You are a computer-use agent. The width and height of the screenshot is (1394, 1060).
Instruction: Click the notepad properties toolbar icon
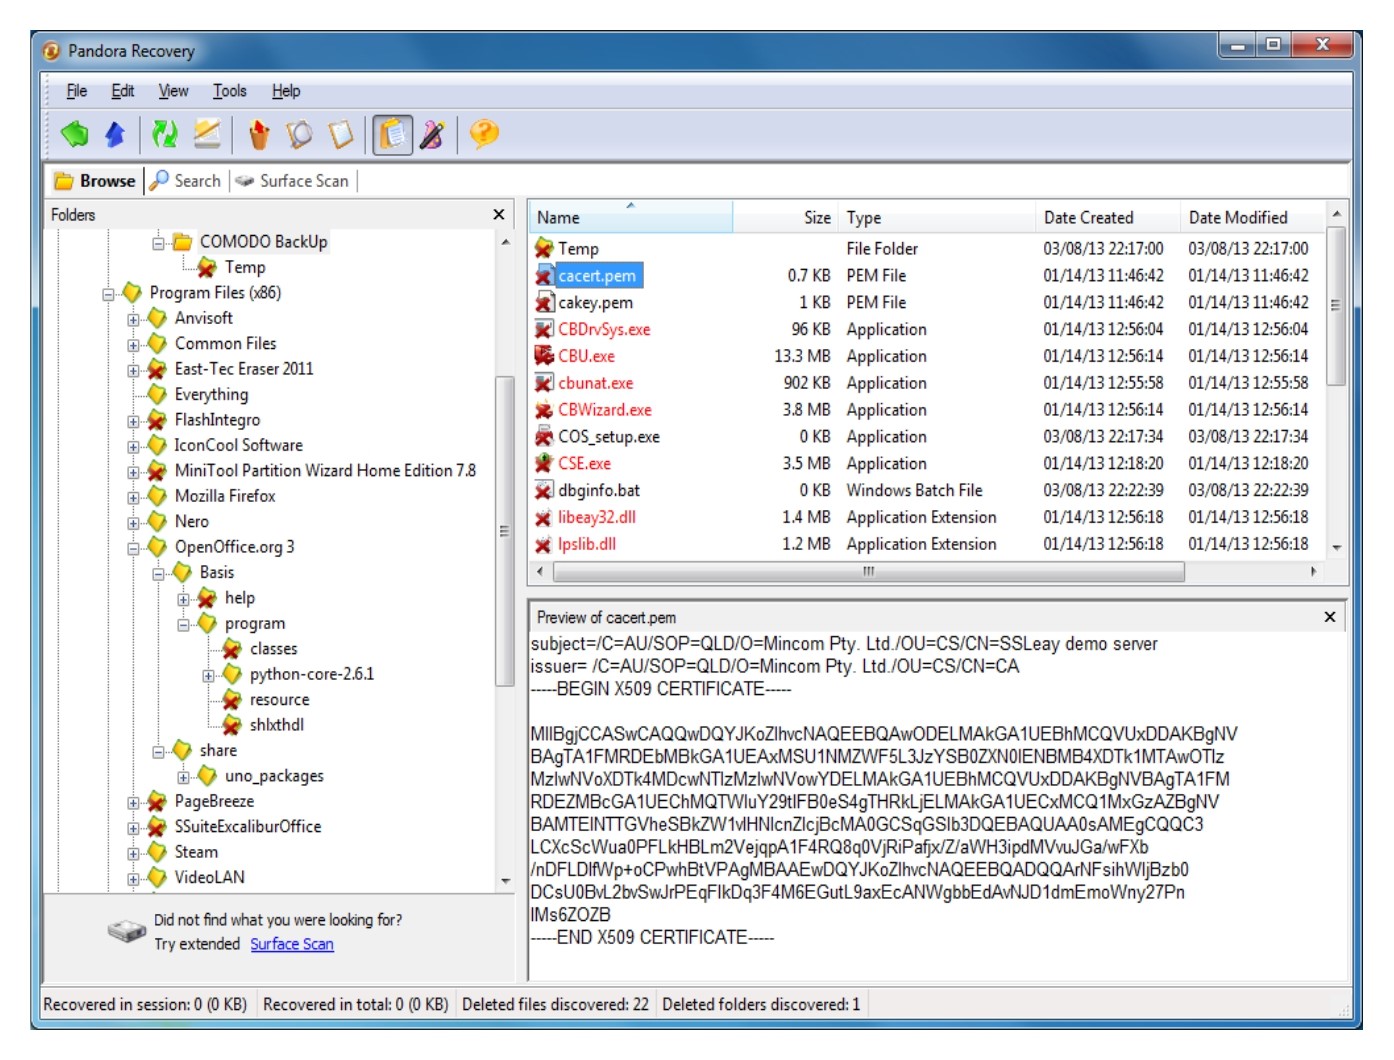(341, 134)
